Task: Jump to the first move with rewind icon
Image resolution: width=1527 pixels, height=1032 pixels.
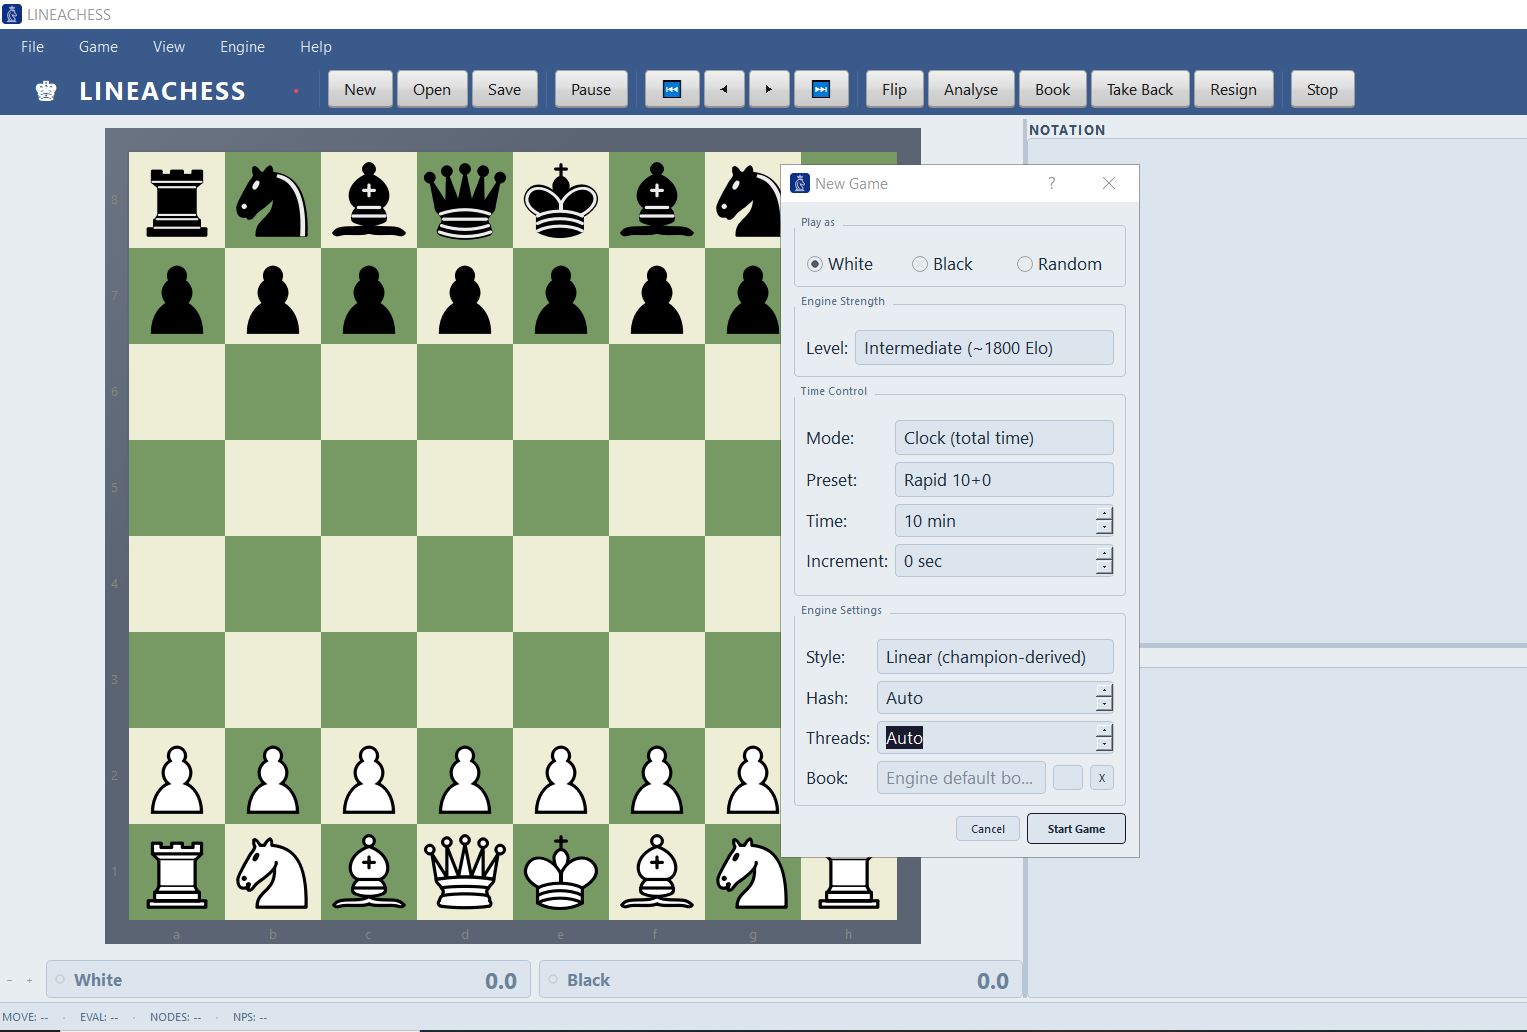Action: (x=671, y=89)
